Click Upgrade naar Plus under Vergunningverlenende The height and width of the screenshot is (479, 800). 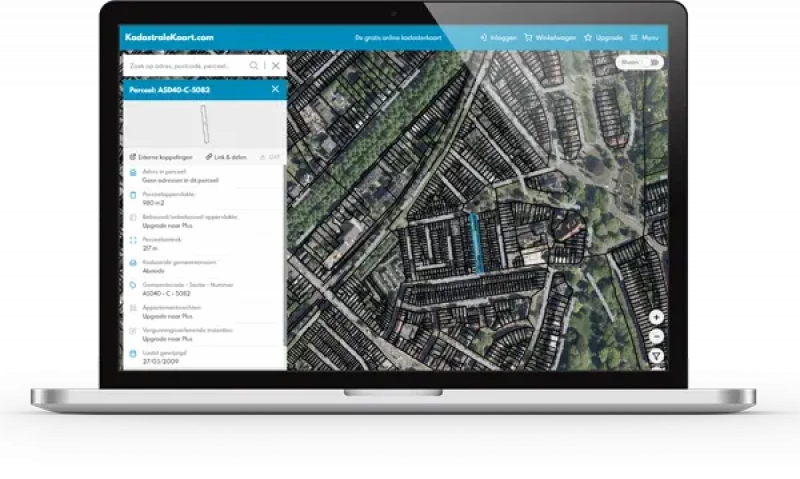click(167, 339)
